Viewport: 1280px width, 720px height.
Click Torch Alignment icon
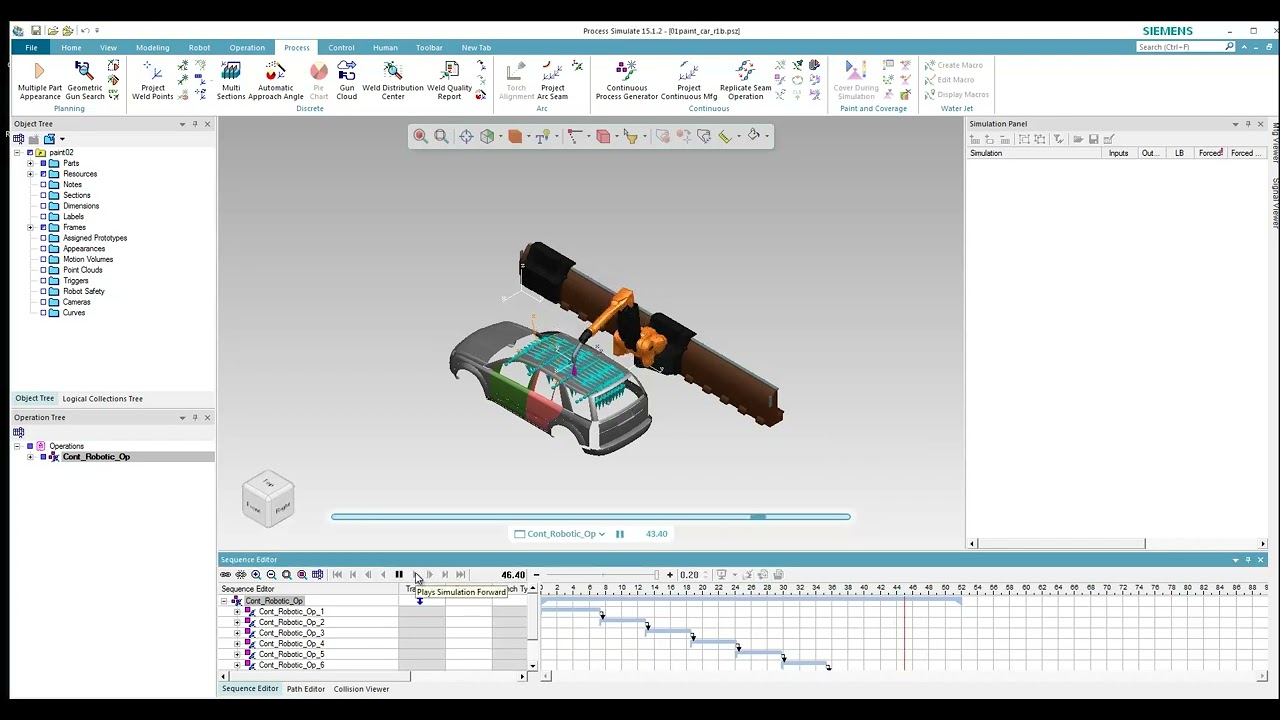[517, 80]
